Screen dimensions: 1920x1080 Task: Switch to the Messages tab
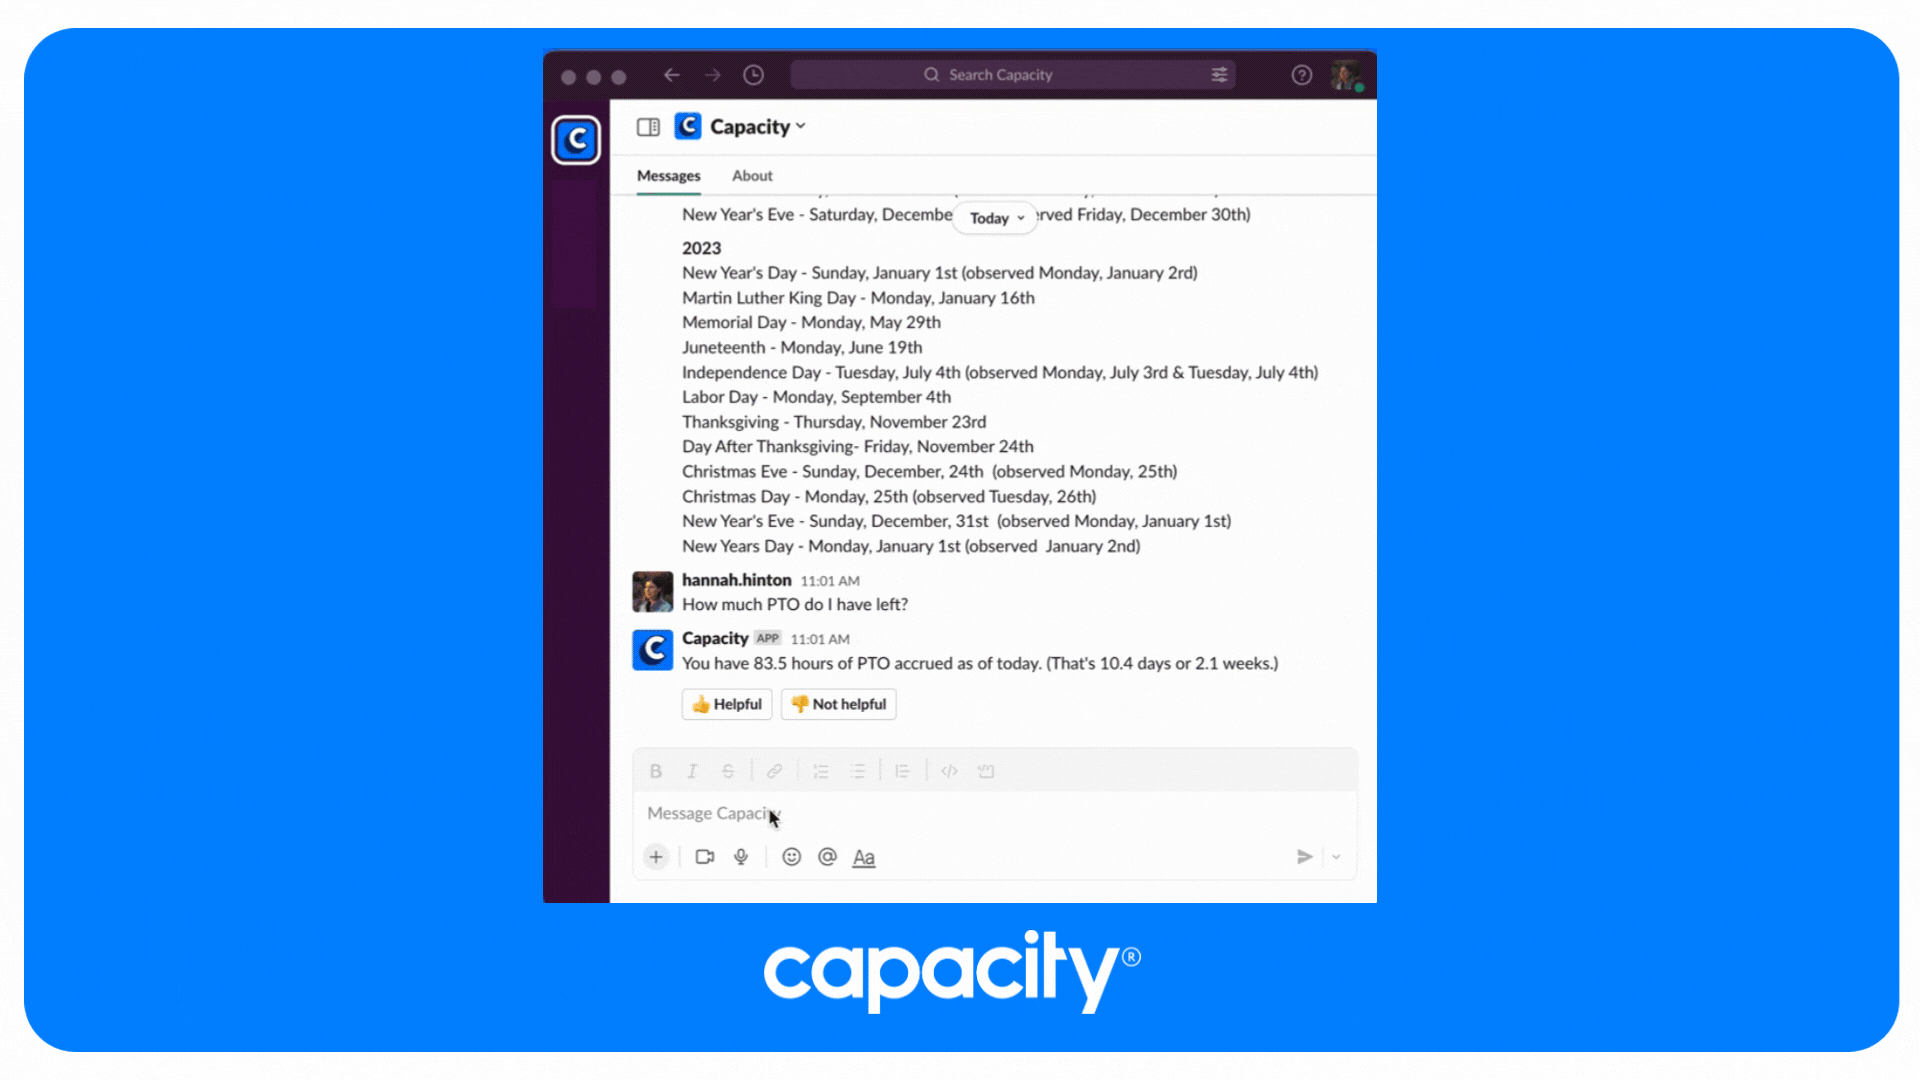point(669,175)
